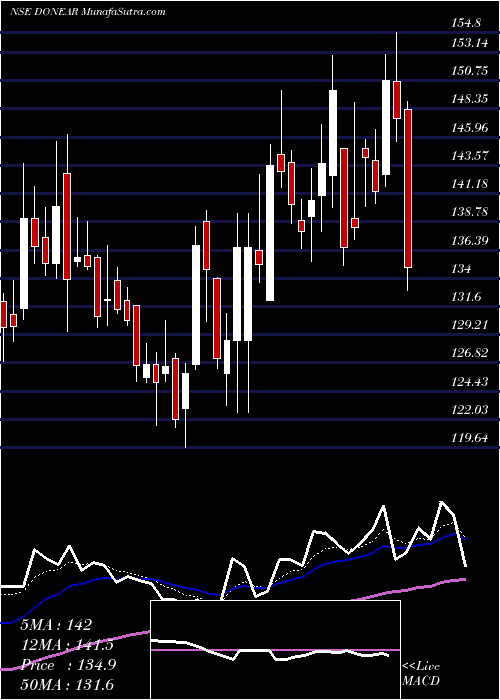This screenshot has height=700, width=500.
Task: Click the 129.21 price axis label
Action: [470, 325]
